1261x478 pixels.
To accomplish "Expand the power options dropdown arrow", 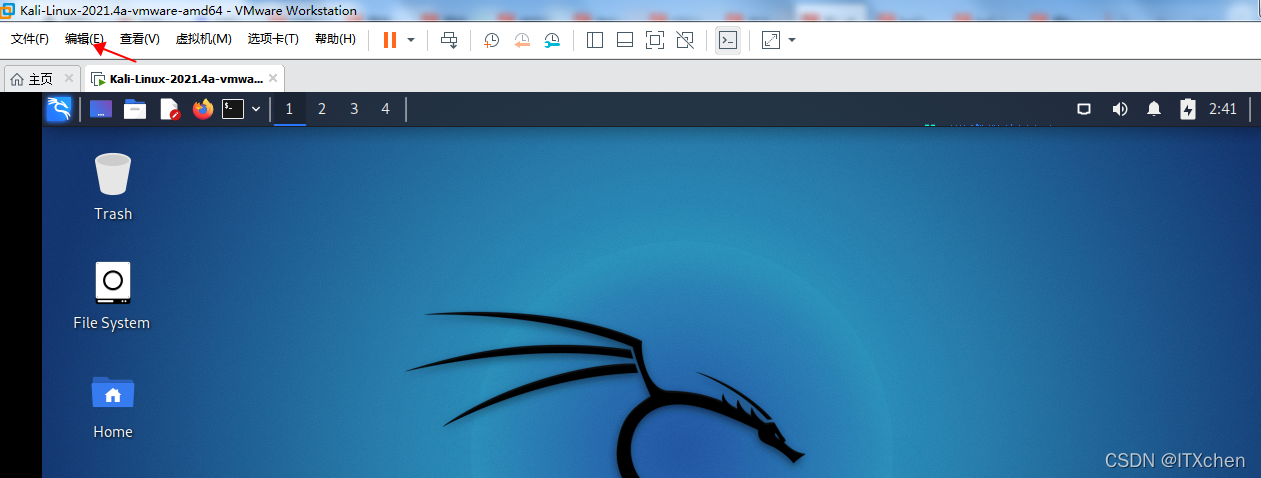I will click(x=411, y=40).
